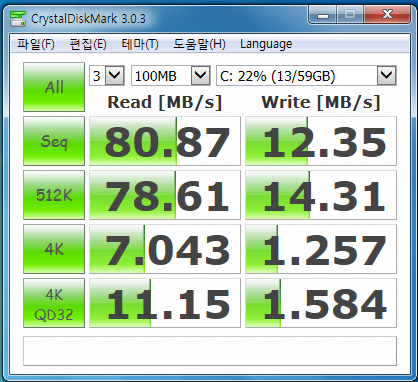Open the 테마(T) menu
Viewport: 418px width, 382px height.
click(x=140, y=44)
